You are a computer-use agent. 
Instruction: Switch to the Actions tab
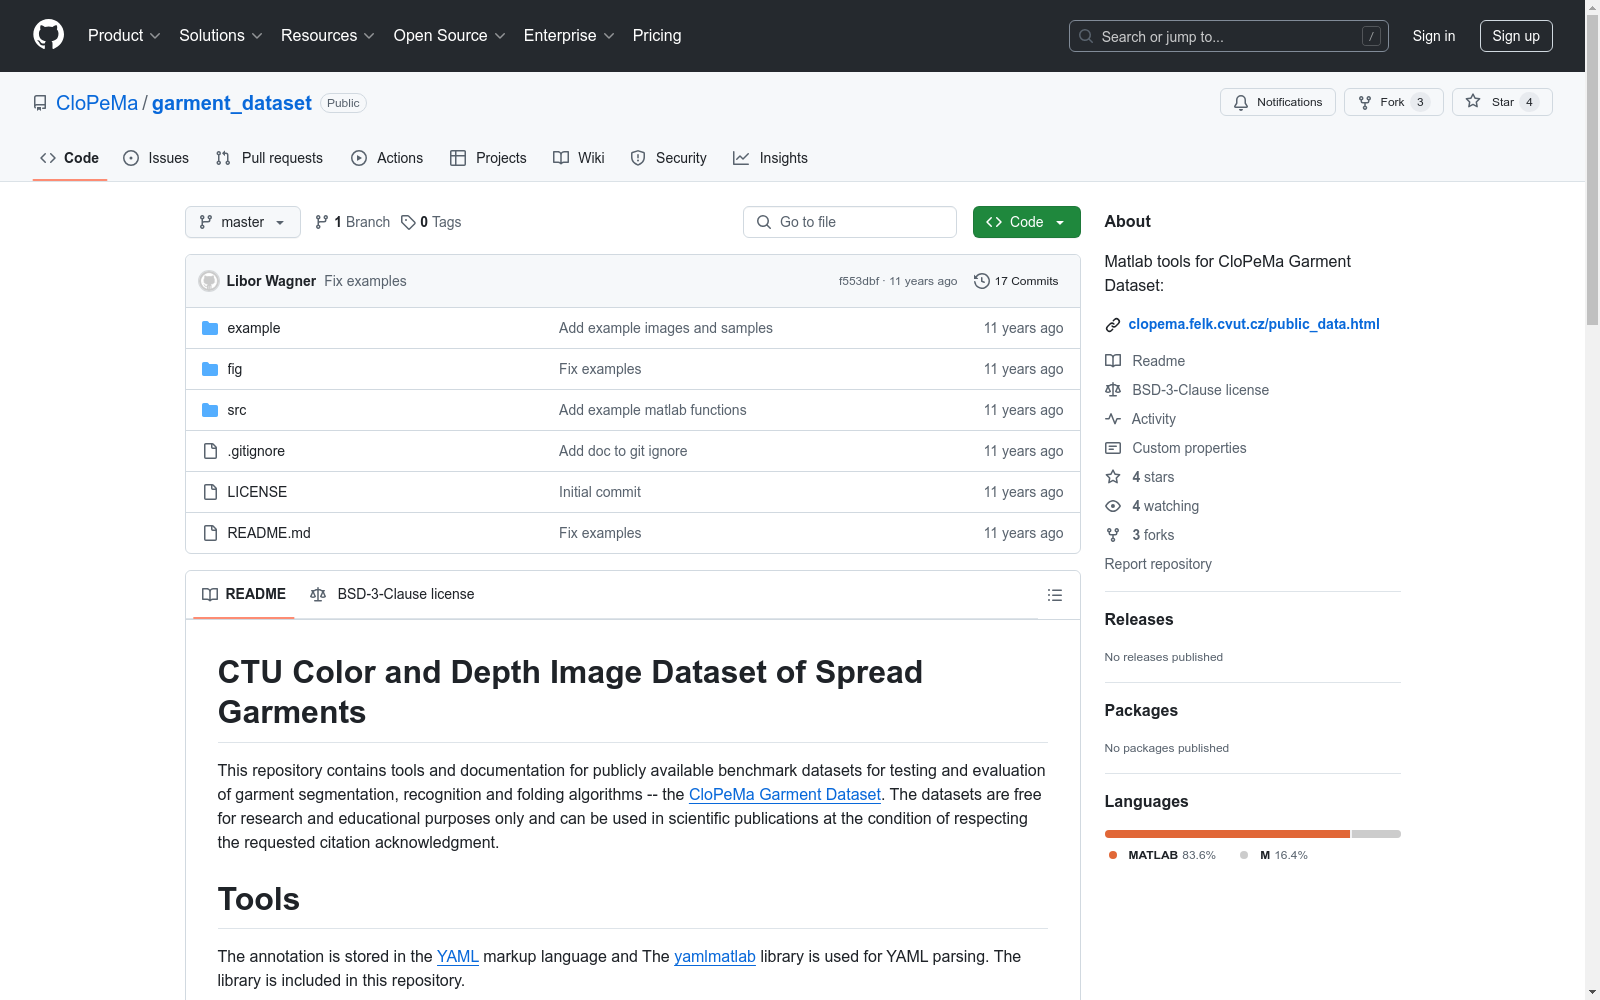point(387,158)
